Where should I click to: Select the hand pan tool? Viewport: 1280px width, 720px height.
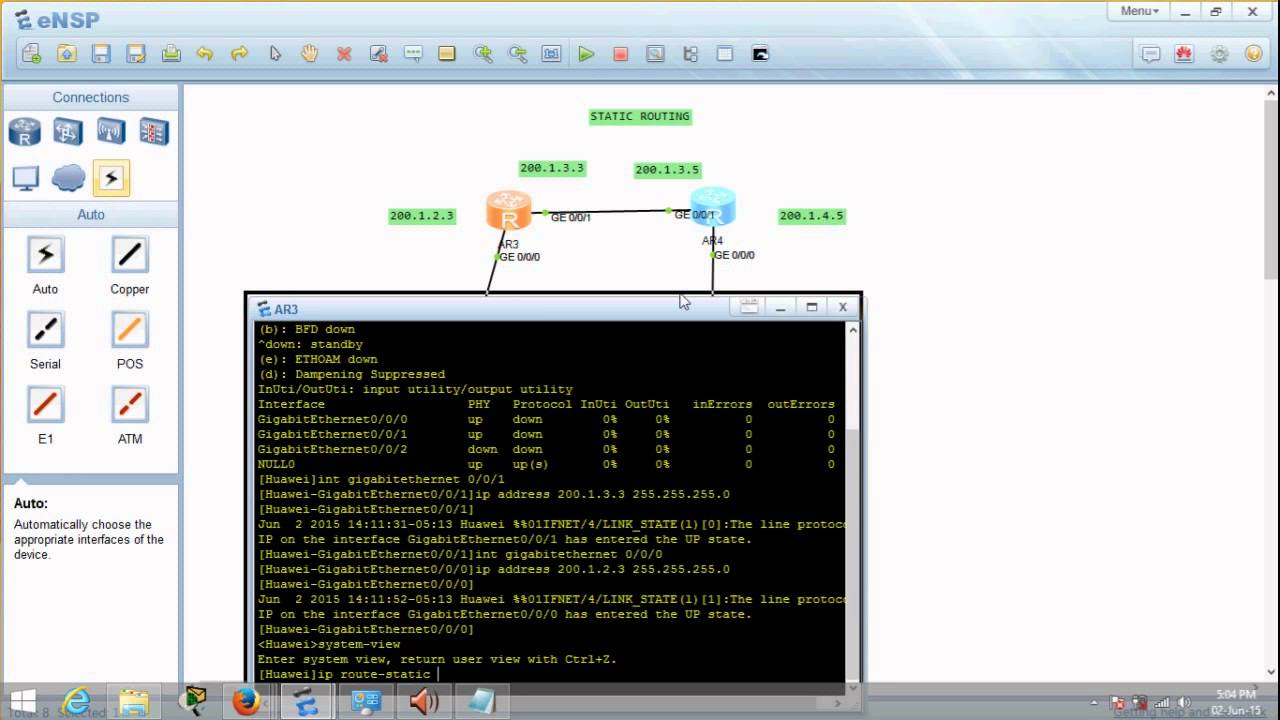coord(309,54)
